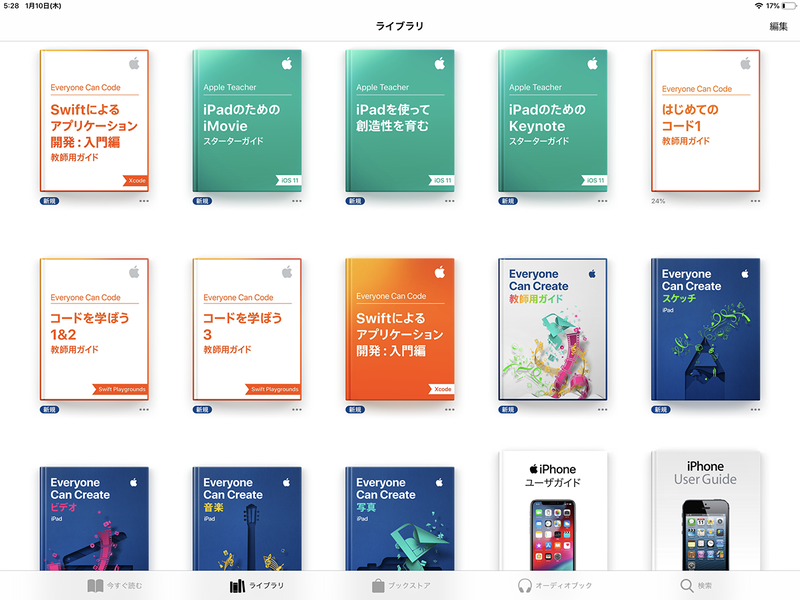800x600 pixels.
Task: Open more options under Keynote スターターガイド
Action: pyautogui.click(x=602, y=201)
